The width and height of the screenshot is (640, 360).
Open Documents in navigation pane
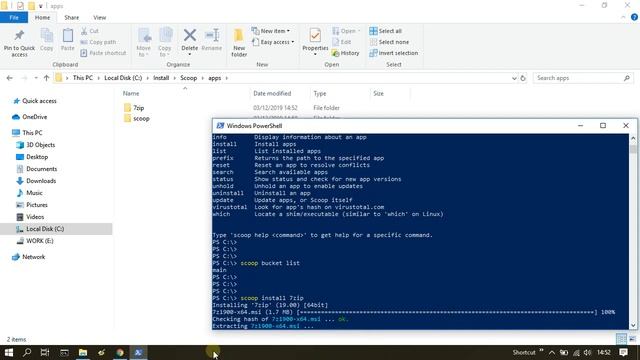(x=41, y=169)
